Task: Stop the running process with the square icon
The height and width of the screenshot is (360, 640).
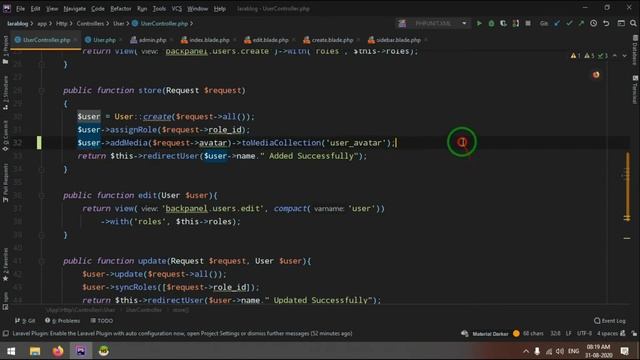Action: point(528,24)
